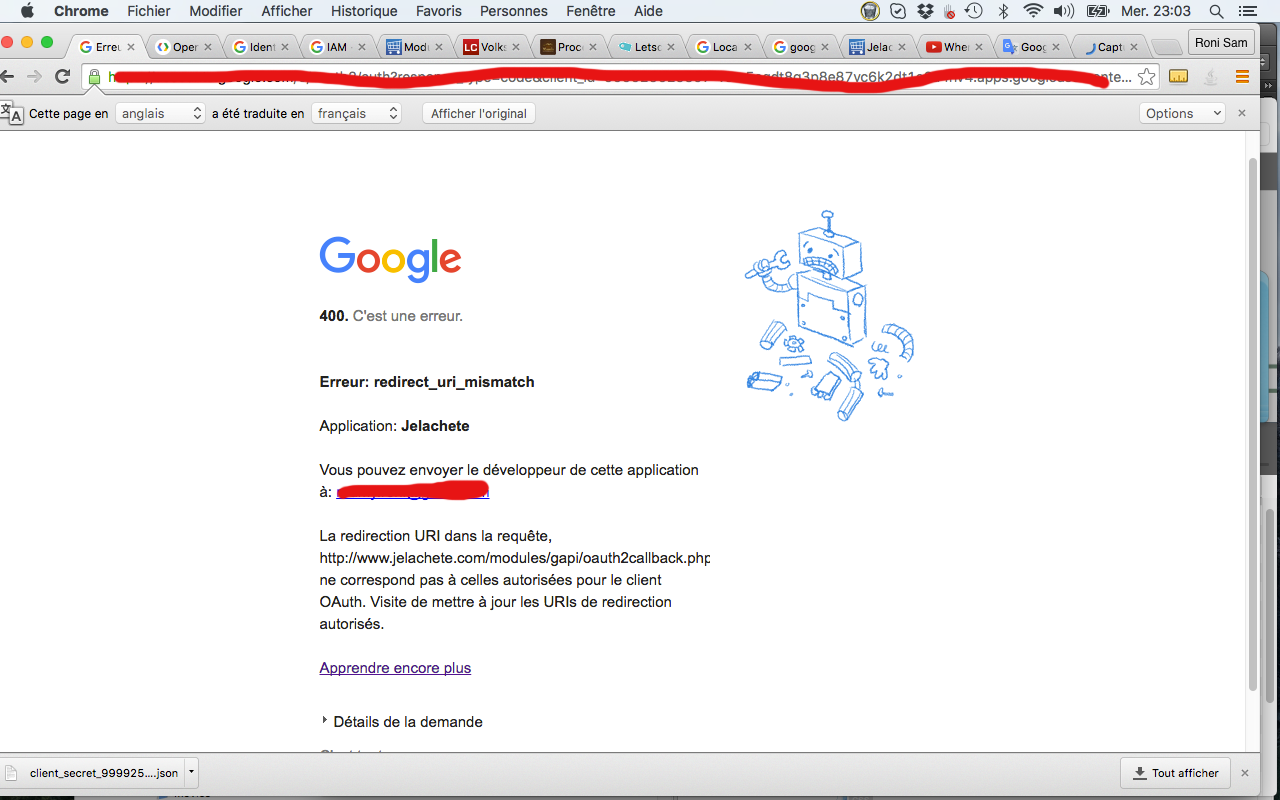Click the broken robot illustration
The image size is (1280, 800).
[829, 315]
